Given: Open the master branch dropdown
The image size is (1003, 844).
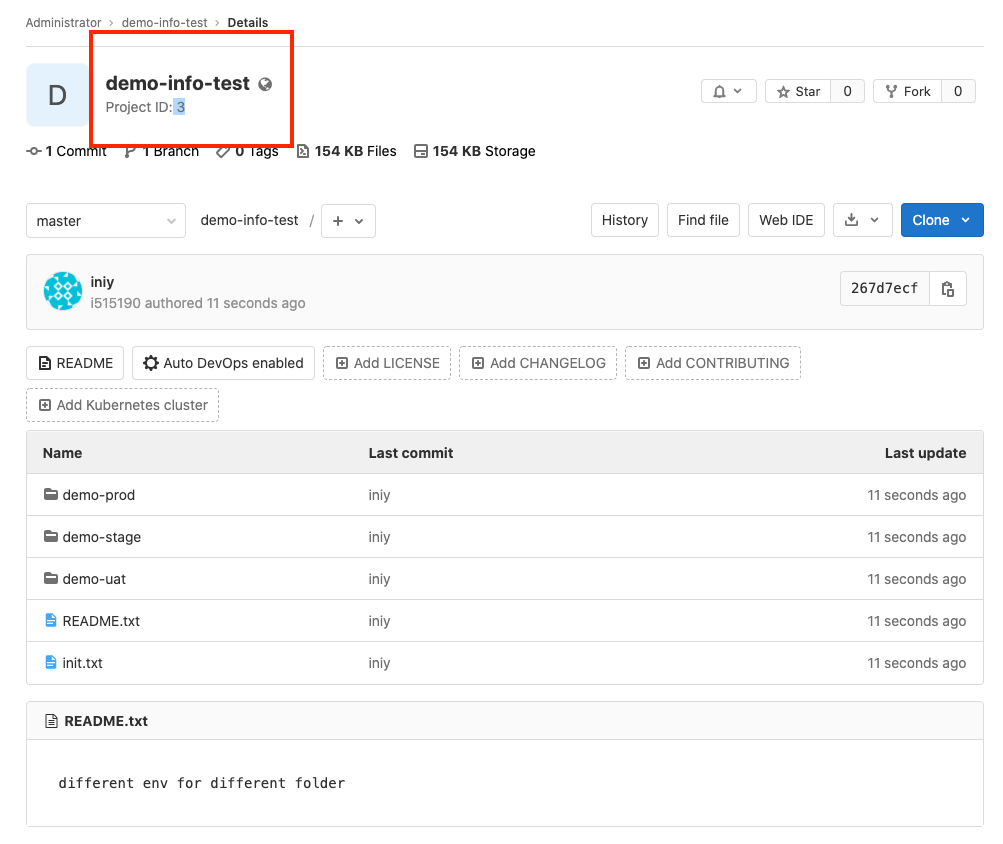Looking at the screenshot, I should click(106, 221).
